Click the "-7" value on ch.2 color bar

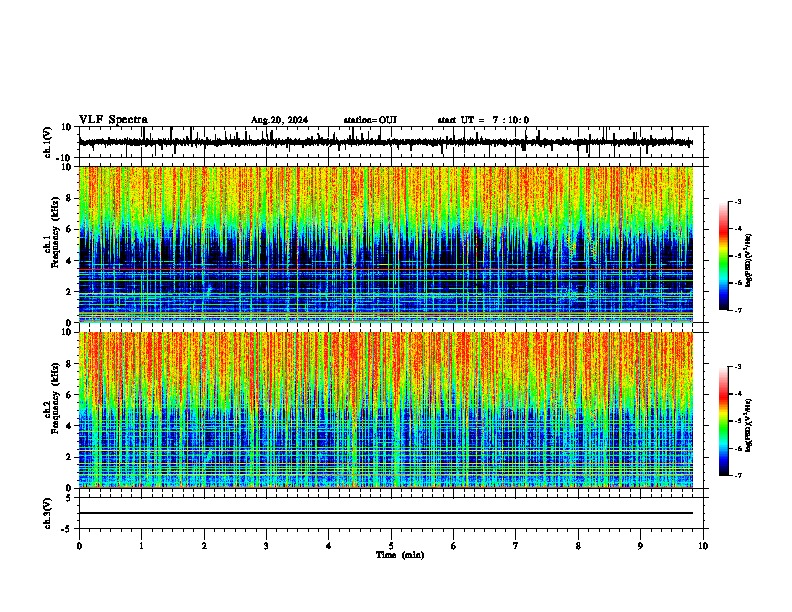coord(738,475)
